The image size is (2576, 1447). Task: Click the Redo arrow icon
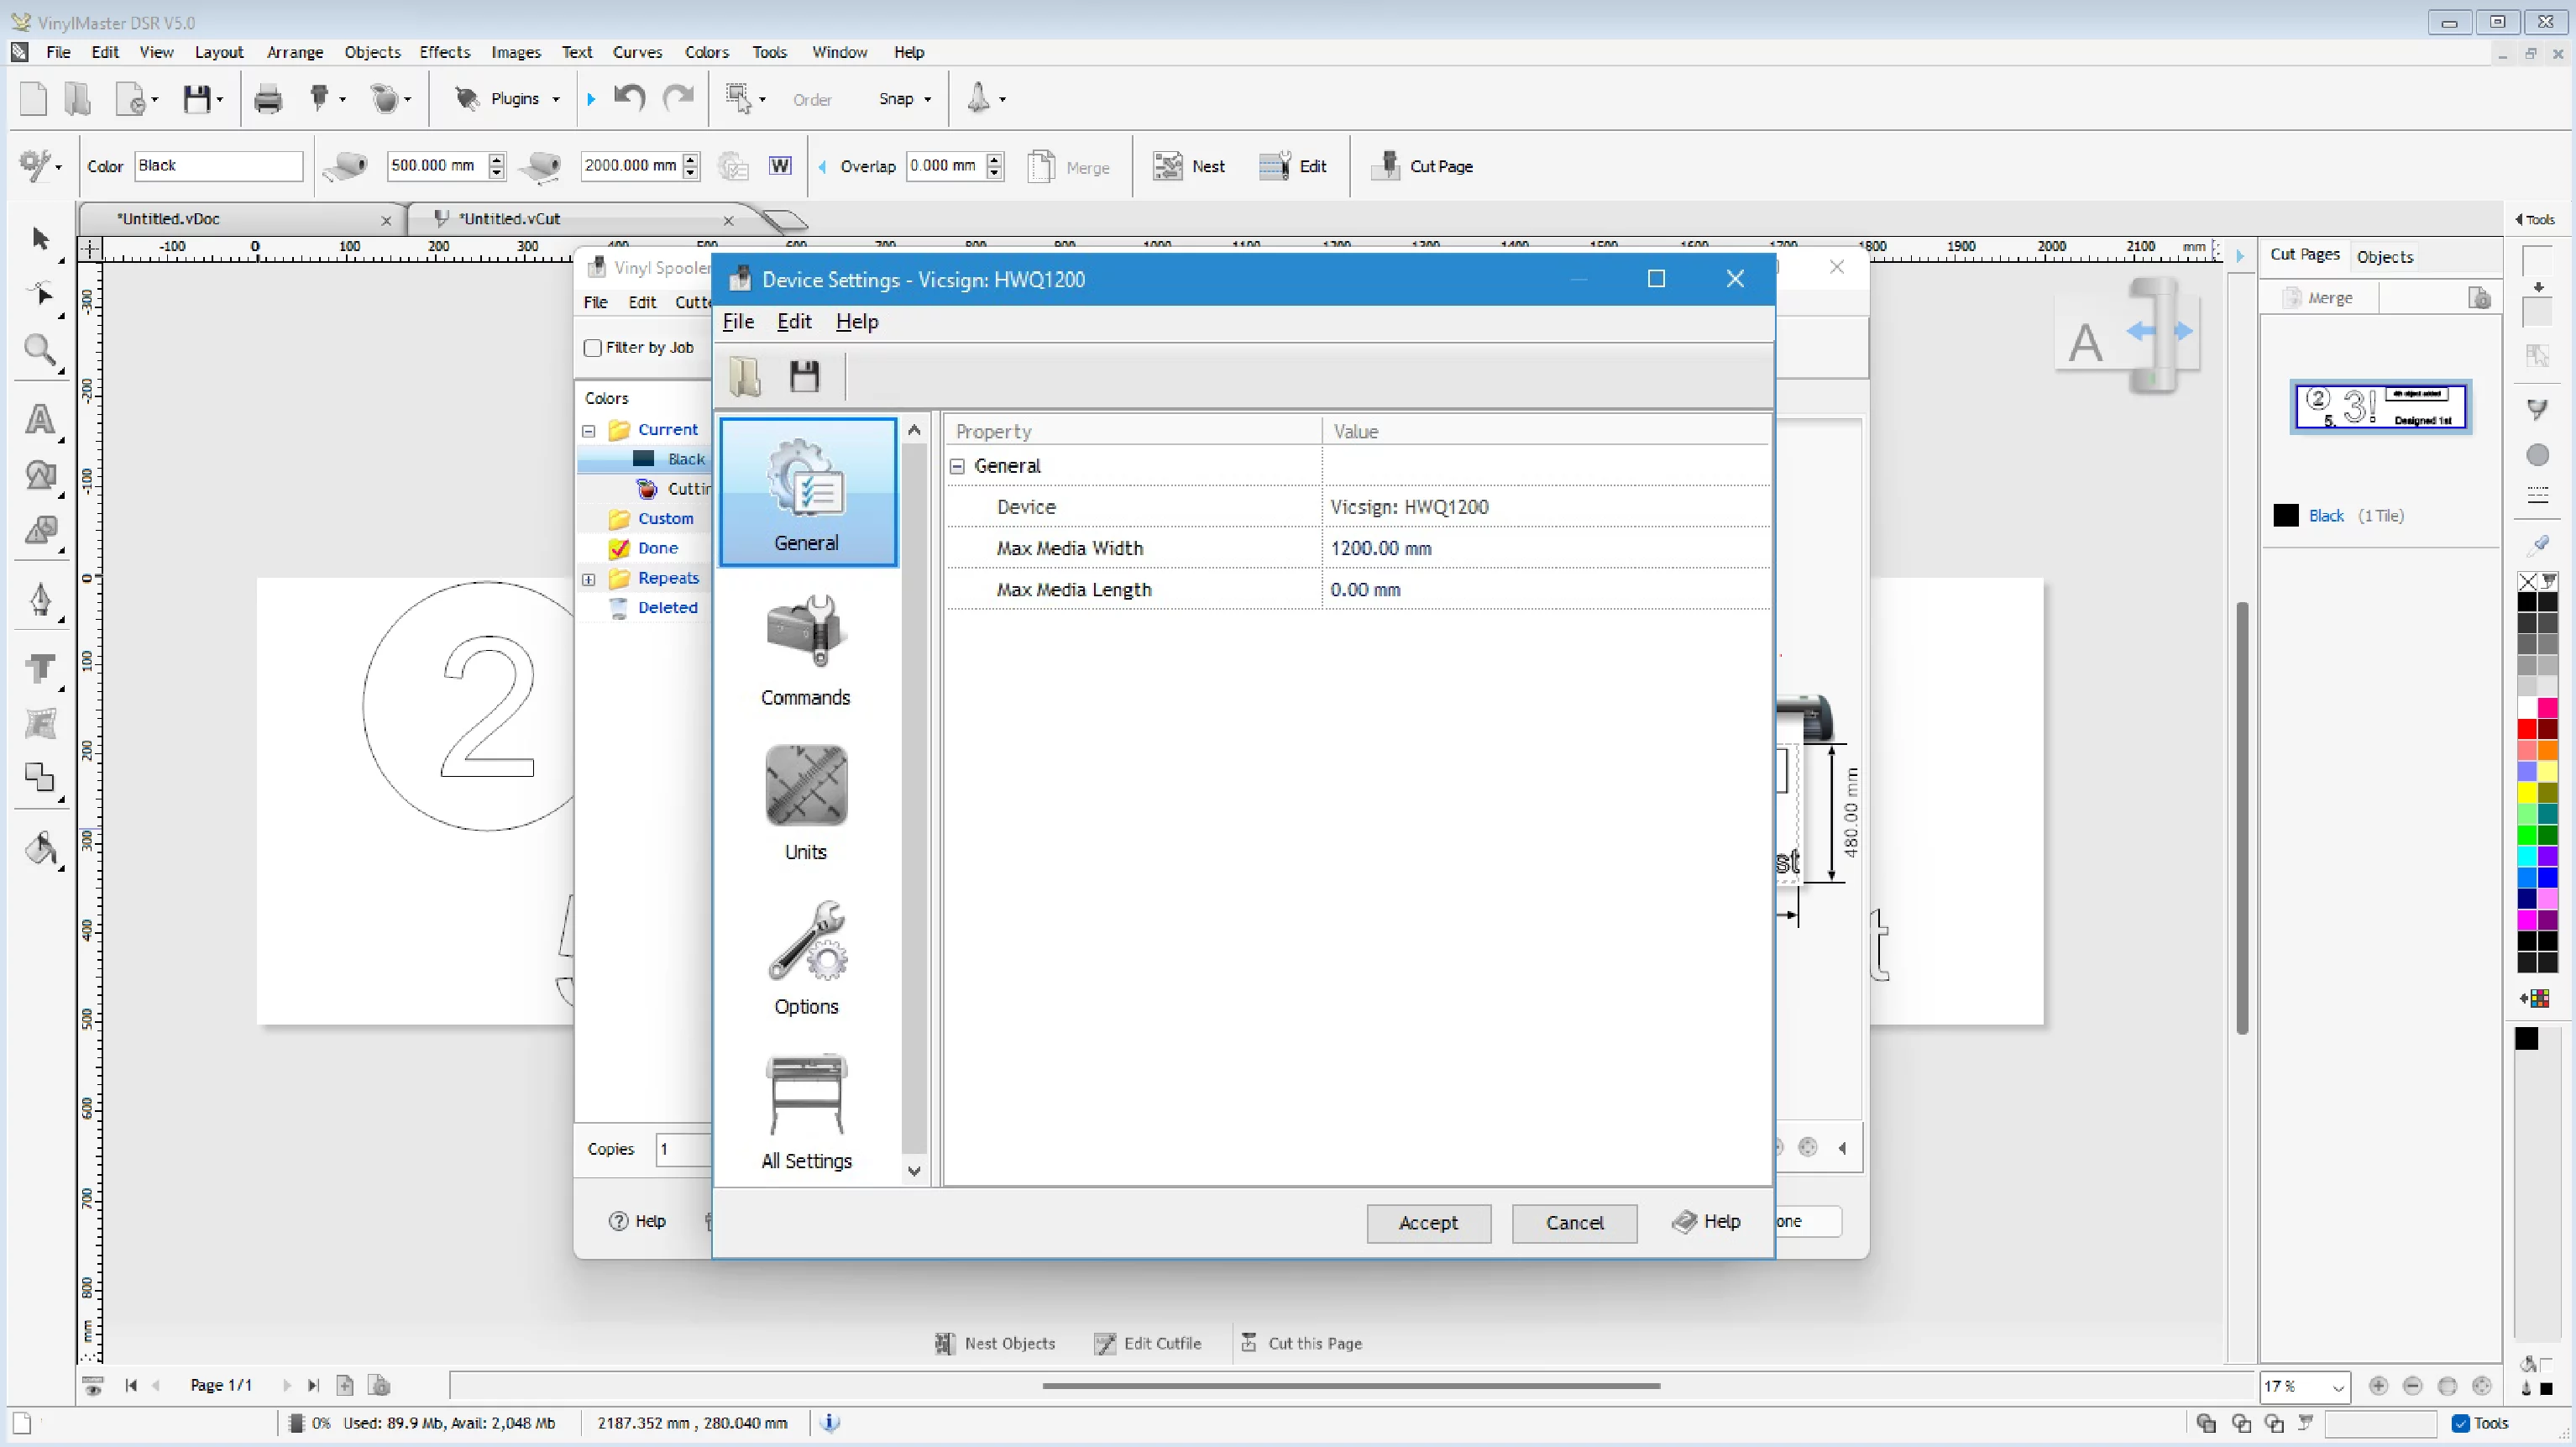pyautogui.click(x=679, y=98)
